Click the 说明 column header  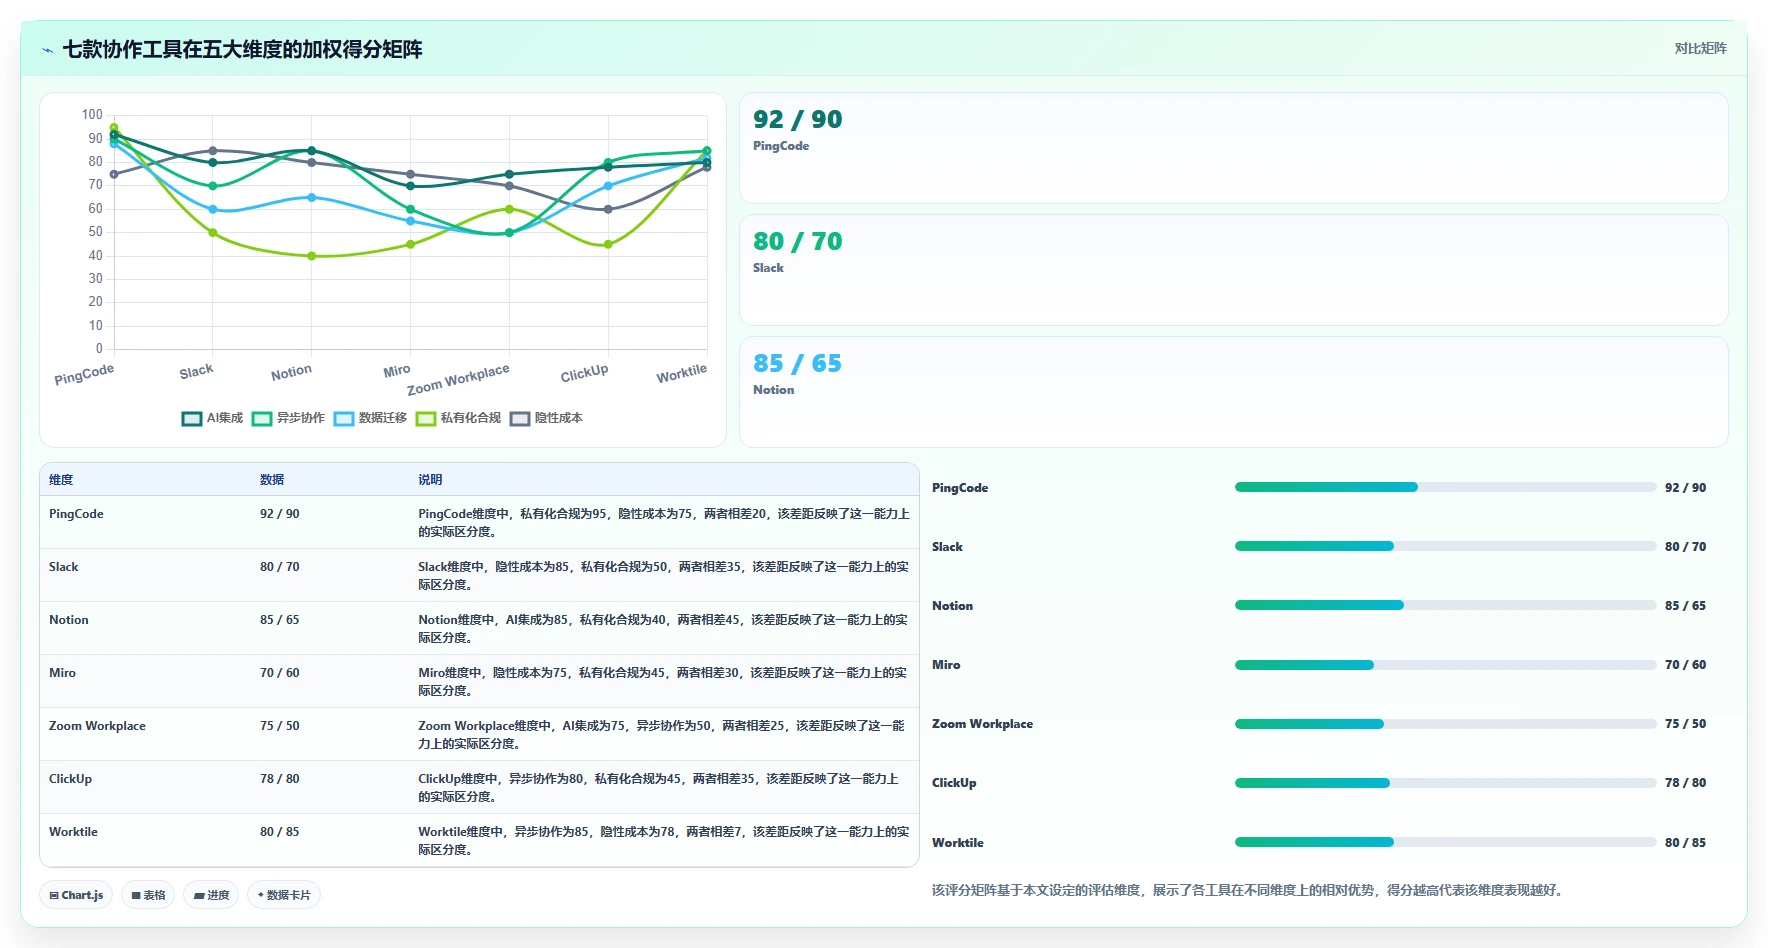430,480
